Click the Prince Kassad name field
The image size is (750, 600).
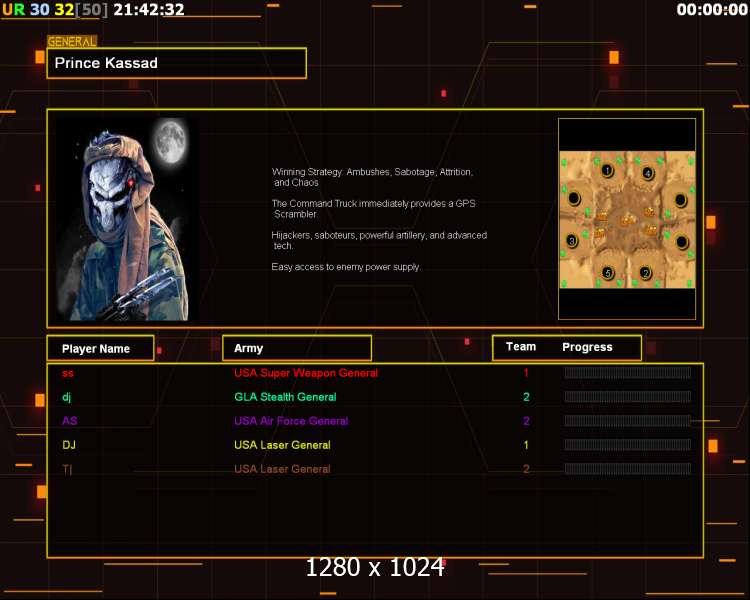176,63
